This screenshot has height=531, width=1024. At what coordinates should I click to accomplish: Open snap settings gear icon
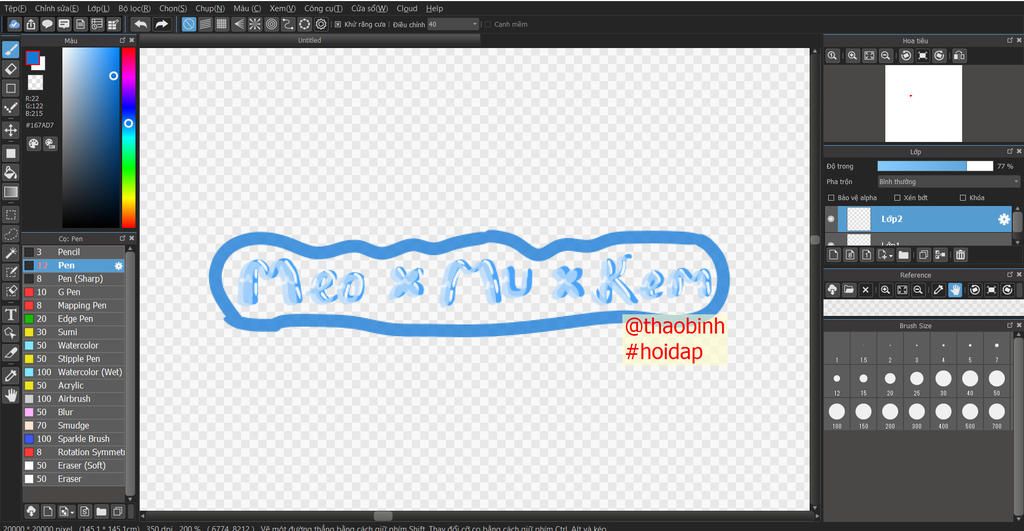tap(321, 24)
